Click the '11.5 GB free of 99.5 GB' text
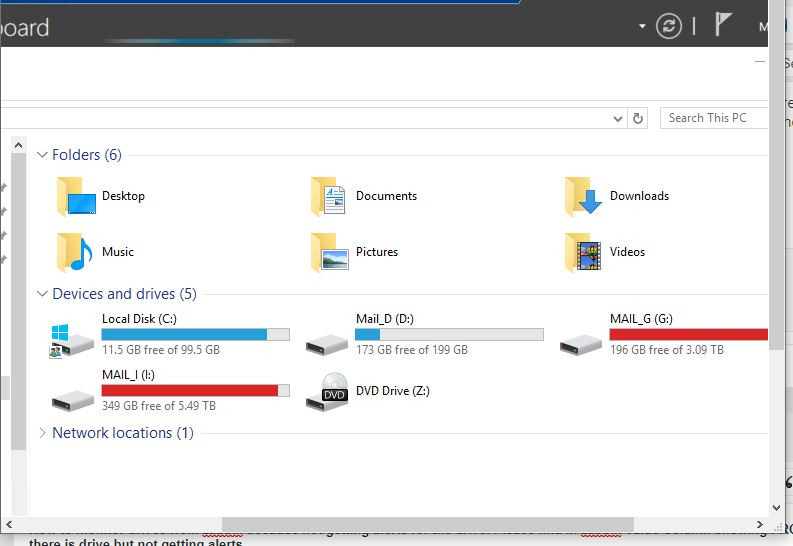The image size is (793, 546). click(x=161, y=350)
